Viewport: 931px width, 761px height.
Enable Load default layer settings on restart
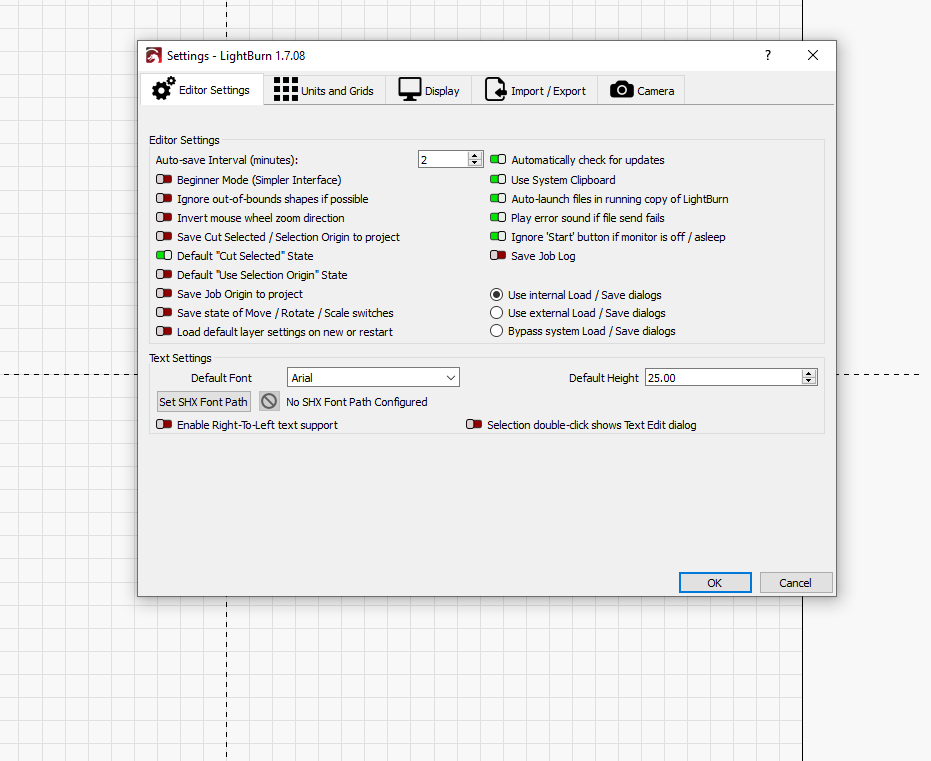click(164, 331)
